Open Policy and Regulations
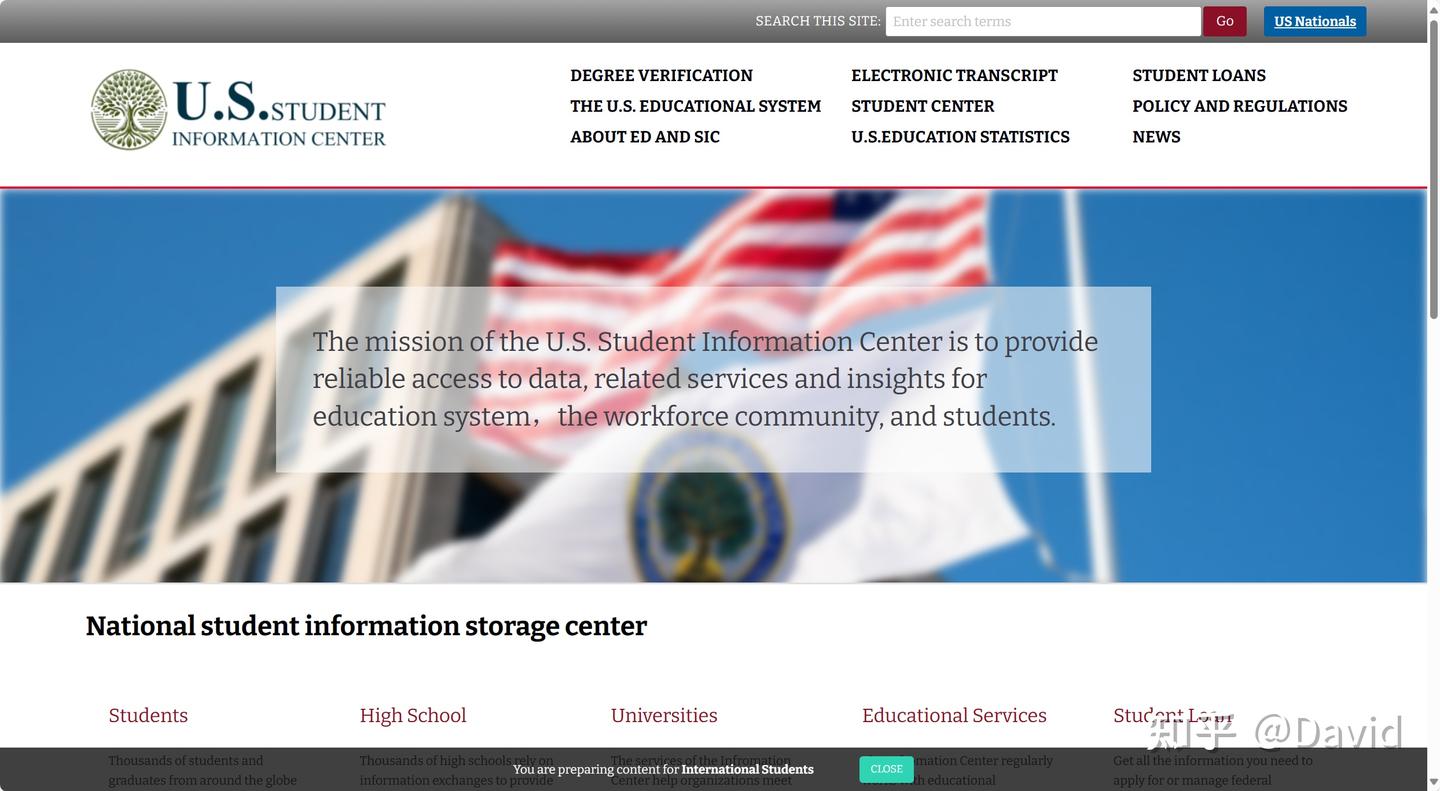 (1239, 105)
